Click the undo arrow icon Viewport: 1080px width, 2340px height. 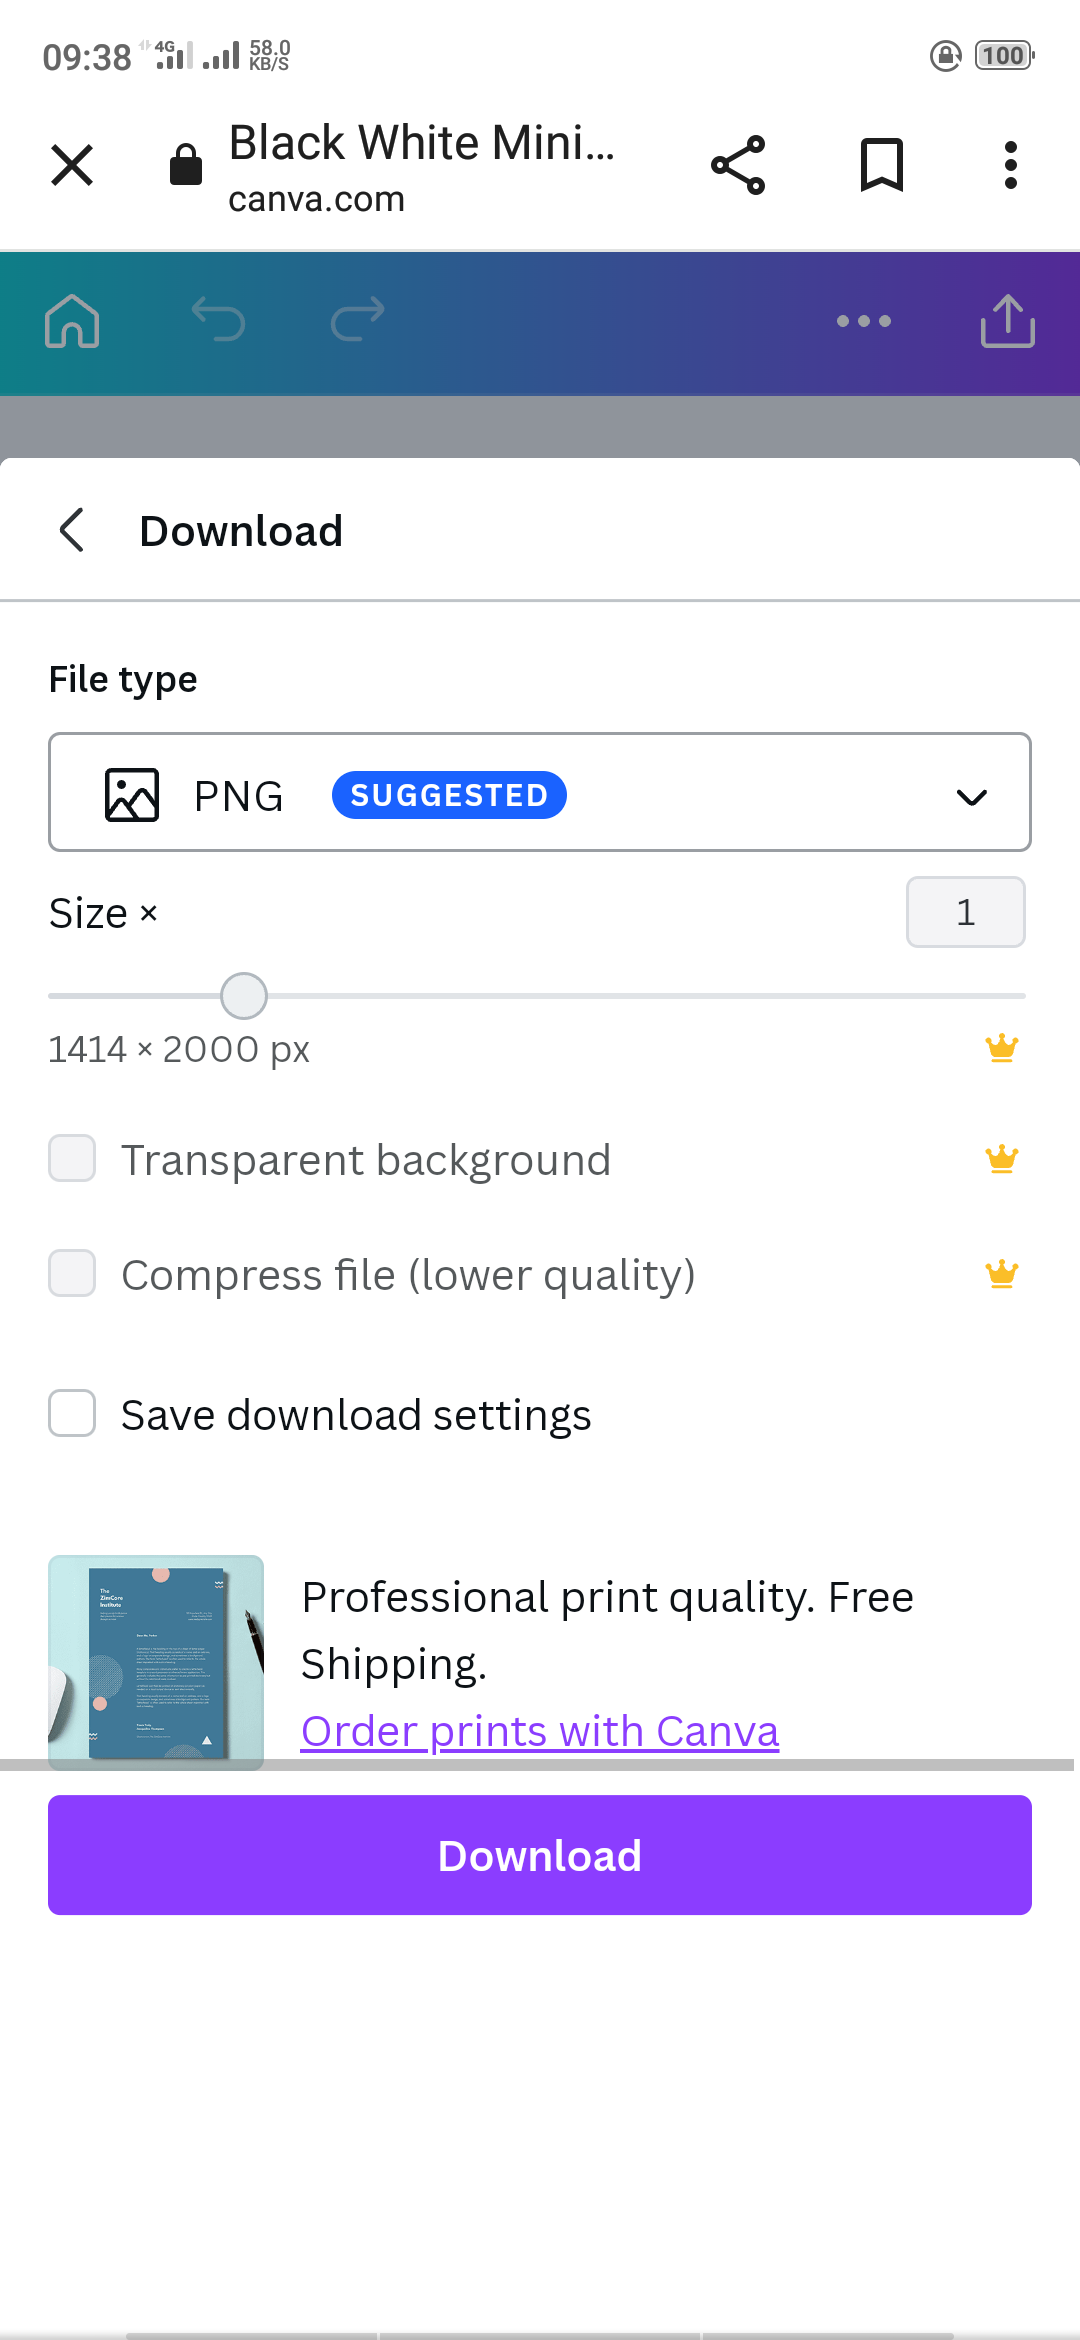pyautogui.click(x=218, y=320)
